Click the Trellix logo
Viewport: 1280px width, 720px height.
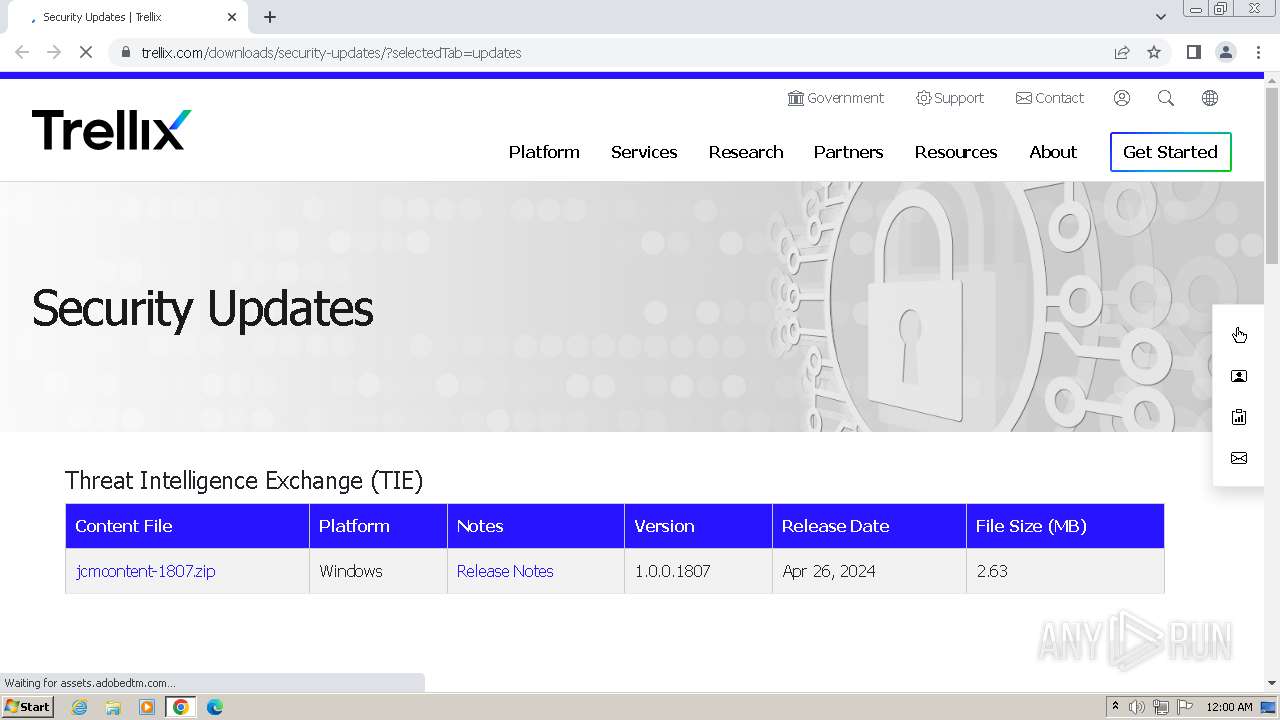[111, 131]
